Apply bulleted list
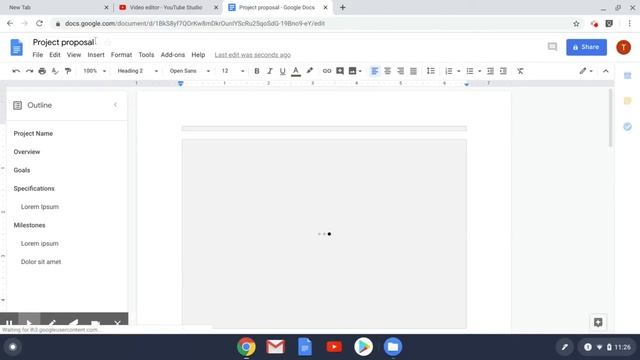Image resolution: width=640 pixels, height=360 pixels. (x=470, y=71)
